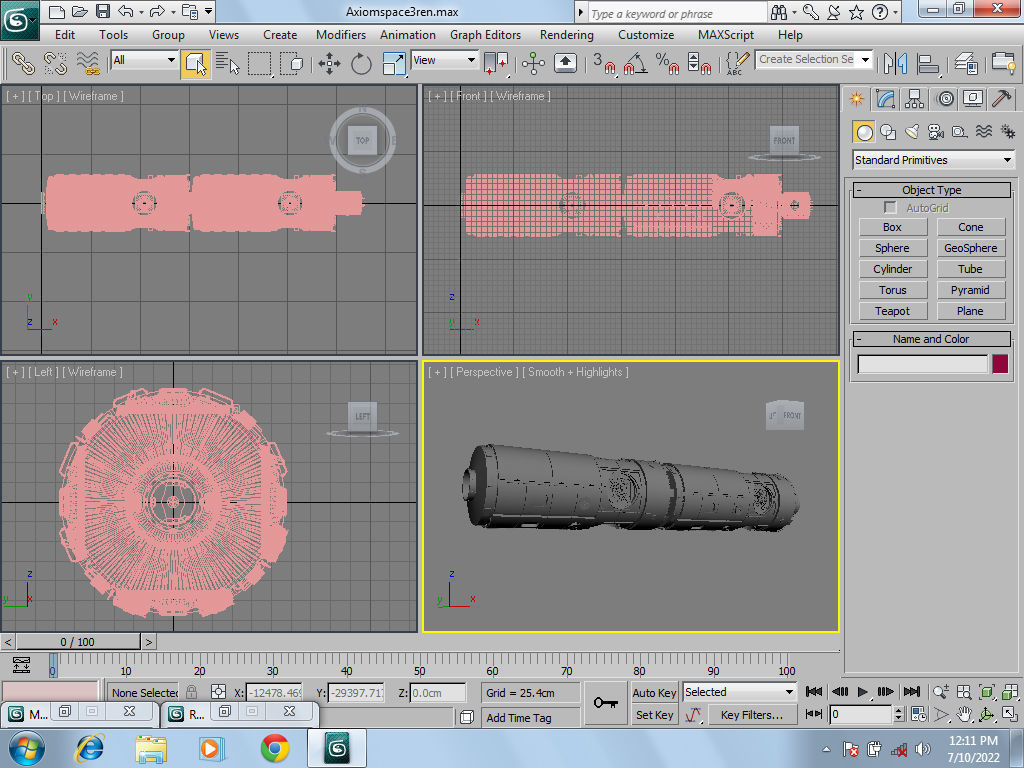Switch to the Motion panel tab
Viewport: 1024px width, 768px height.
click(945, 99)
